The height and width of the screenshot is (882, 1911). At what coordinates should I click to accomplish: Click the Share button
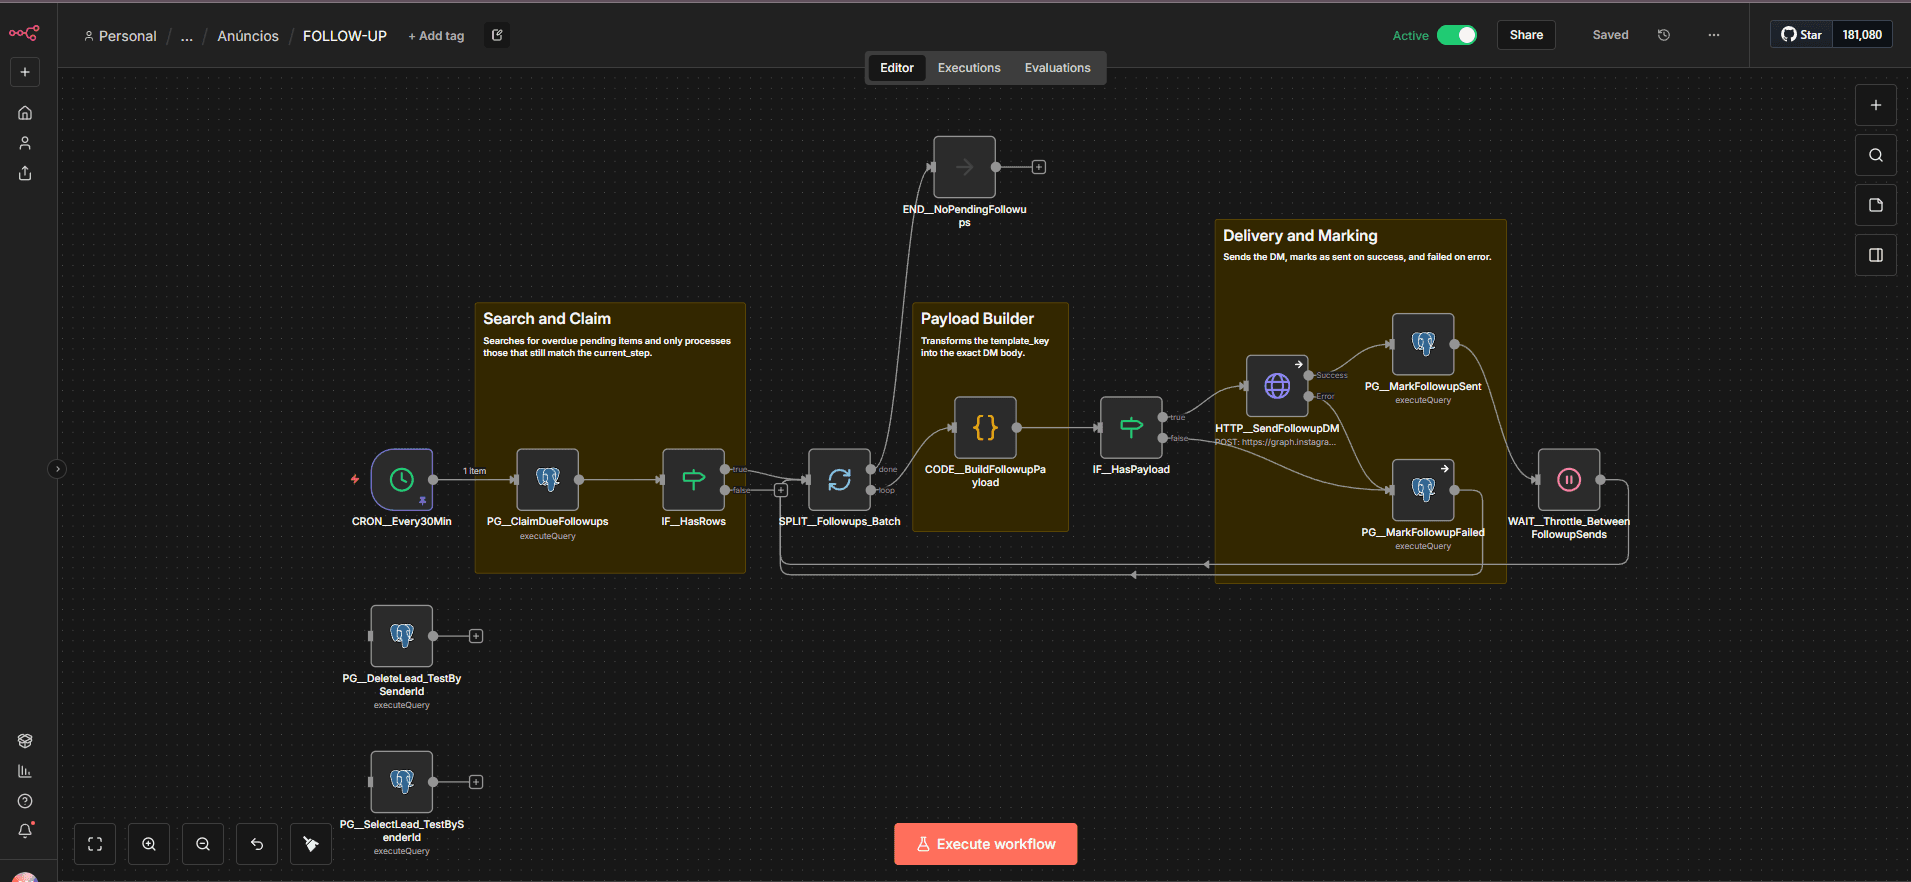click(1526, 35)
